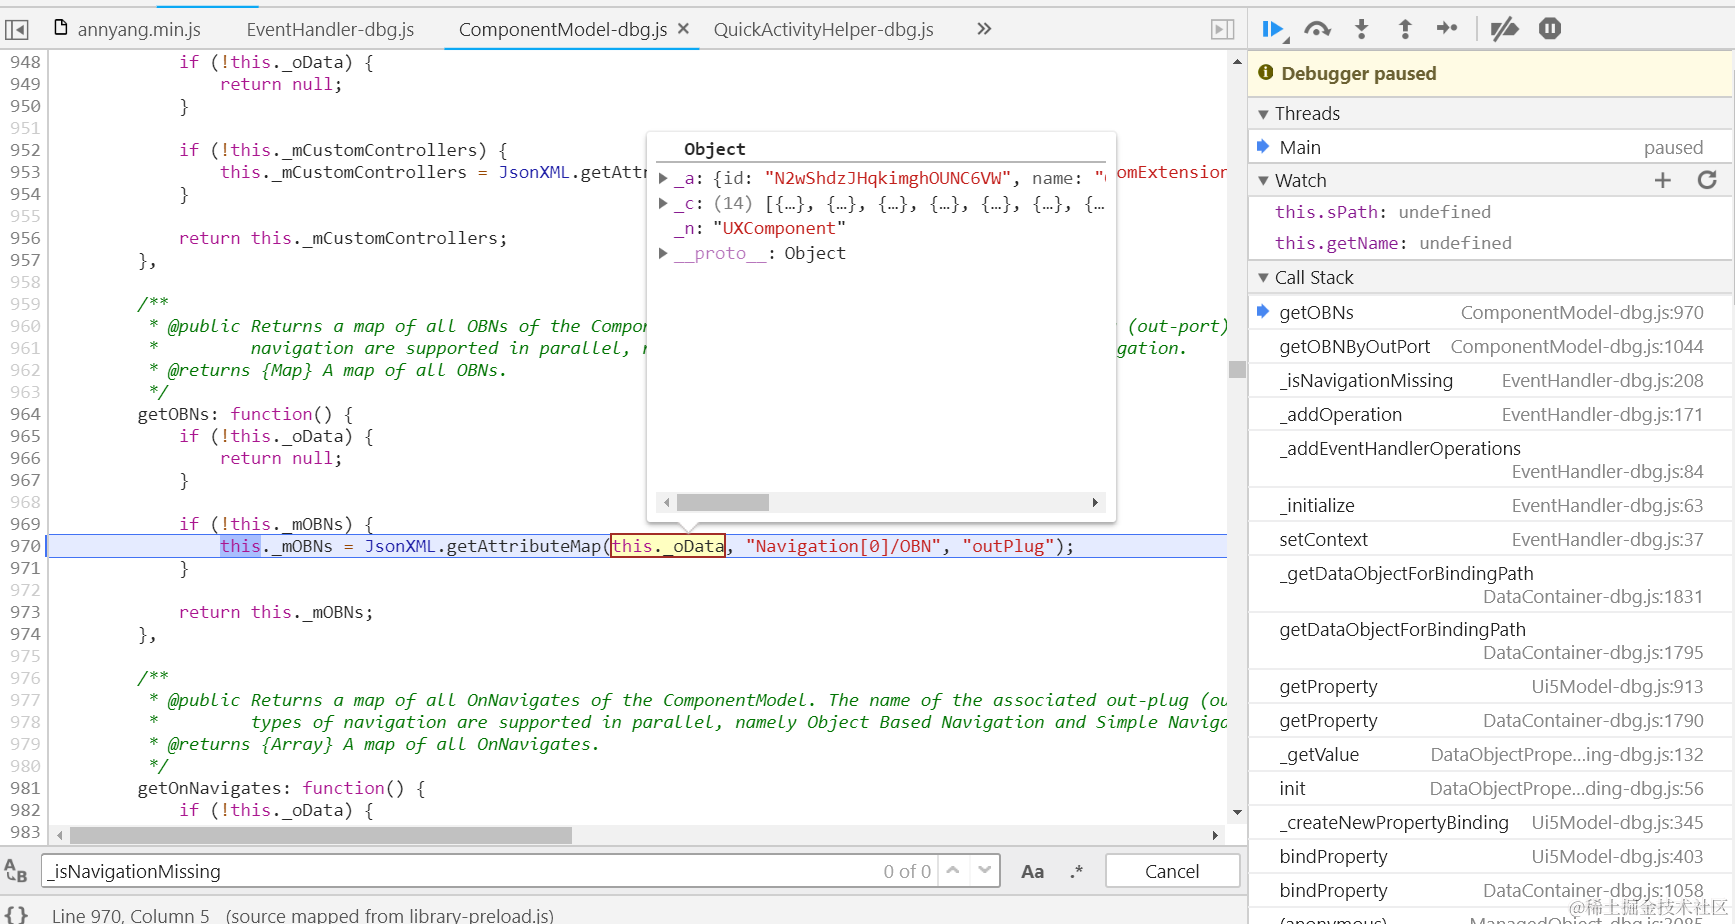Resume script execution

point(1274,29)
